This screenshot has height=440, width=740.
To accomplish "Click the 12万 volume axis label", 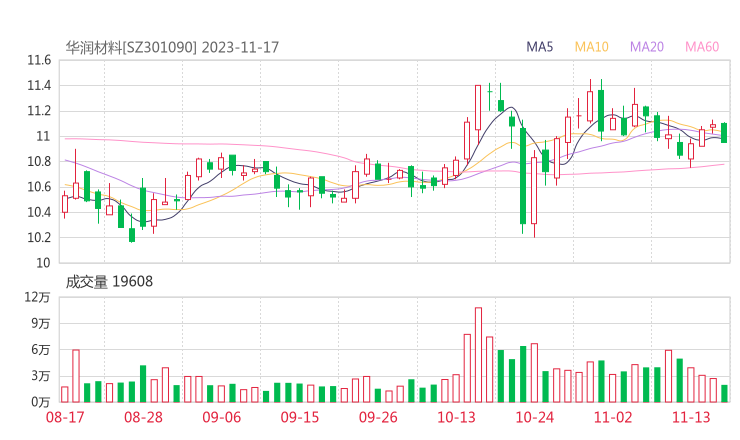I will [38, 297].
